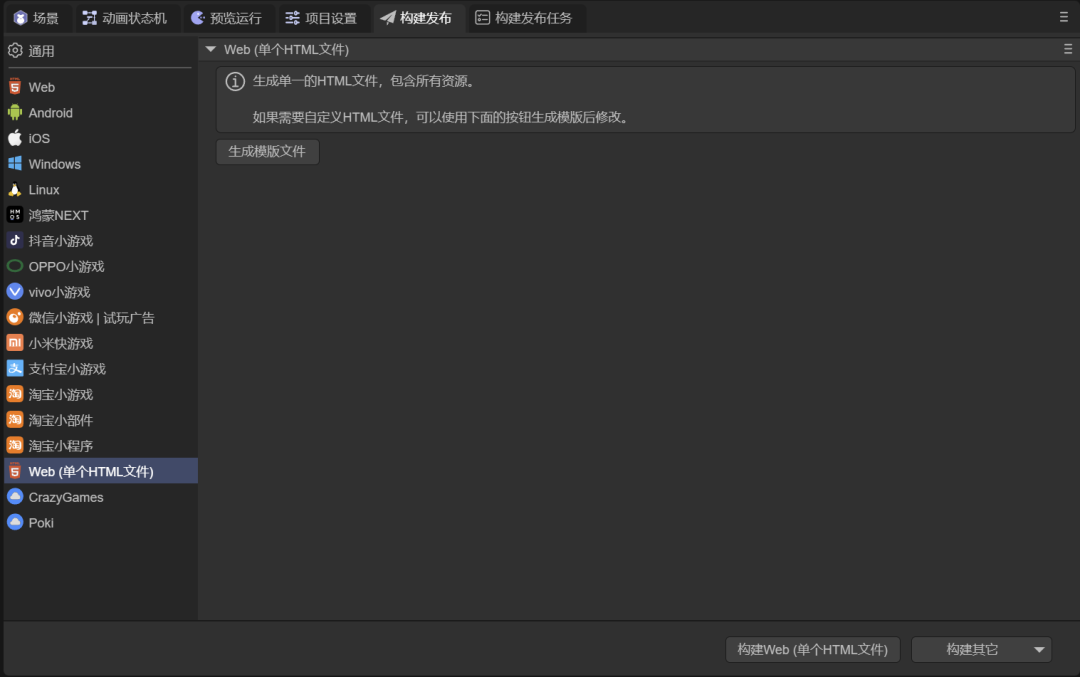
Task: Click the line starting 如果需要自定义HTML文件
Action: point(442,117)
